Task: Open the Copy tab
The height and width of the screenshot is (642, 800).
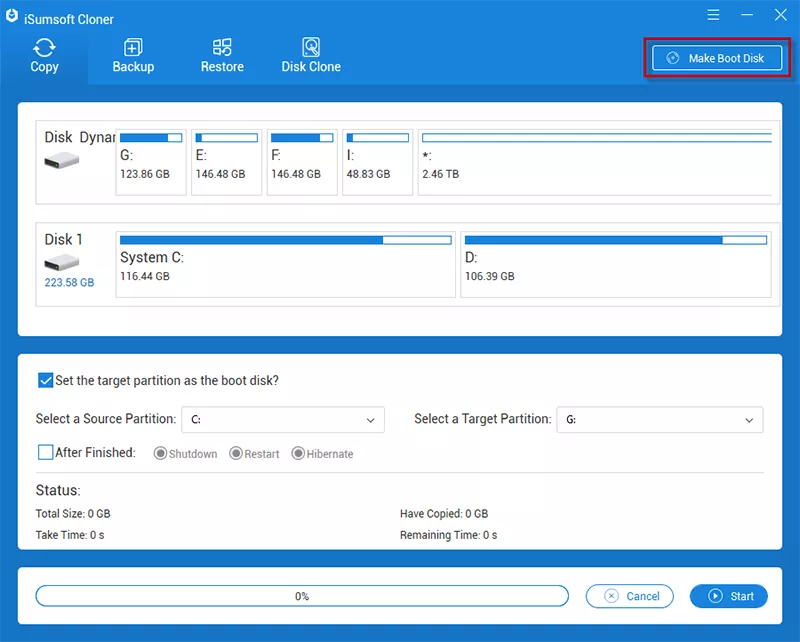Action: tap(44, 56)
